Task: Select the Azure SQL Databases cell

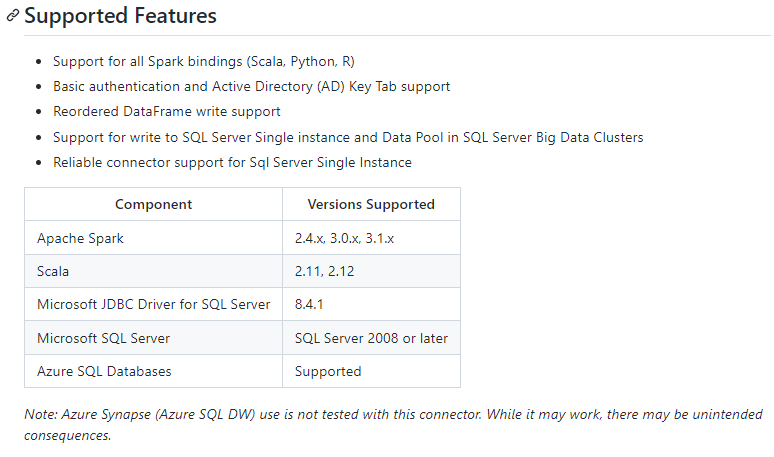Action: (x=104, y=371)
